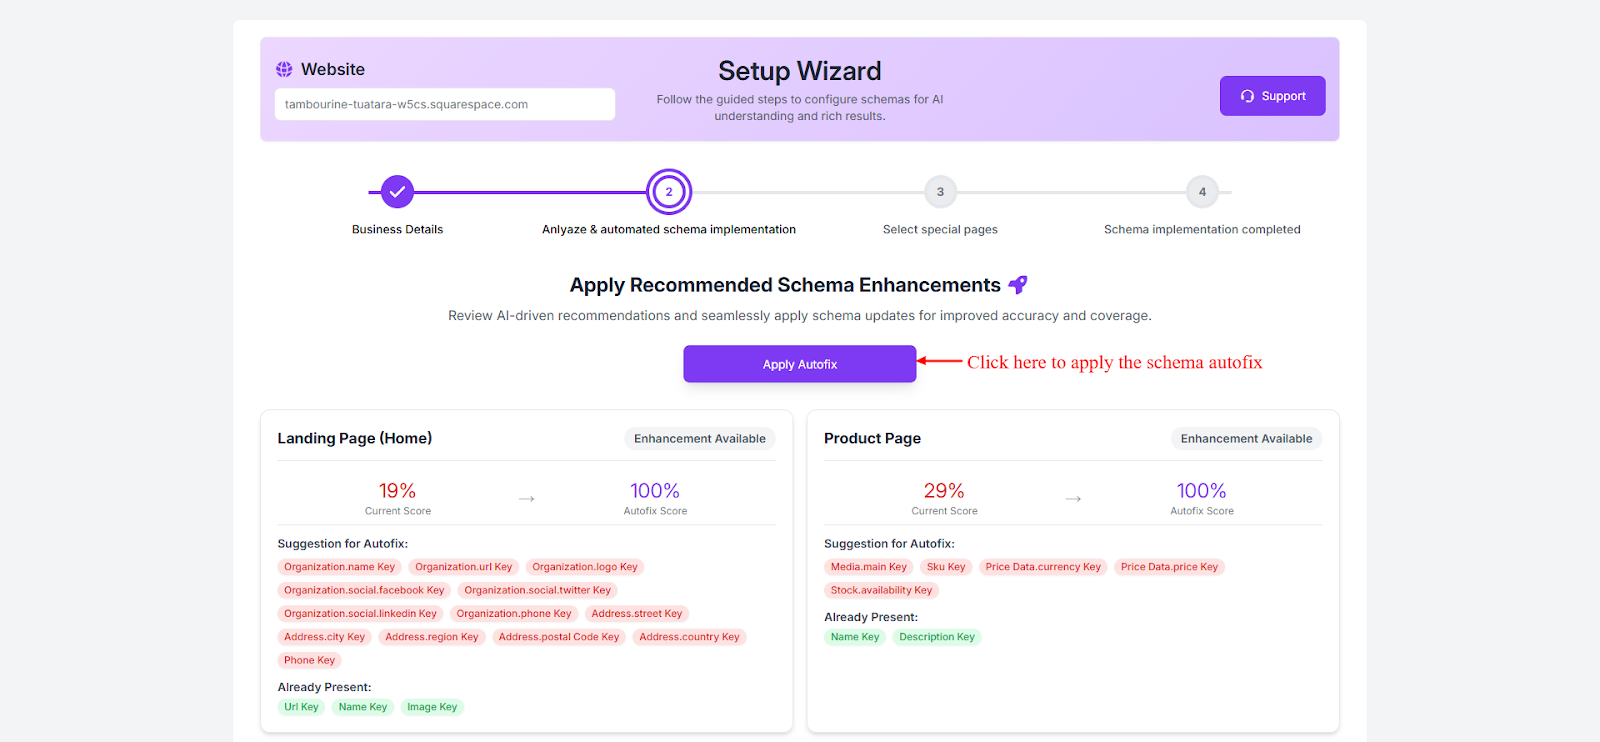Image resolution: width=1600 pixels, height=742 pixels.
Task: Select step 2 circle in the wizard
Action: tap(669, 192)
